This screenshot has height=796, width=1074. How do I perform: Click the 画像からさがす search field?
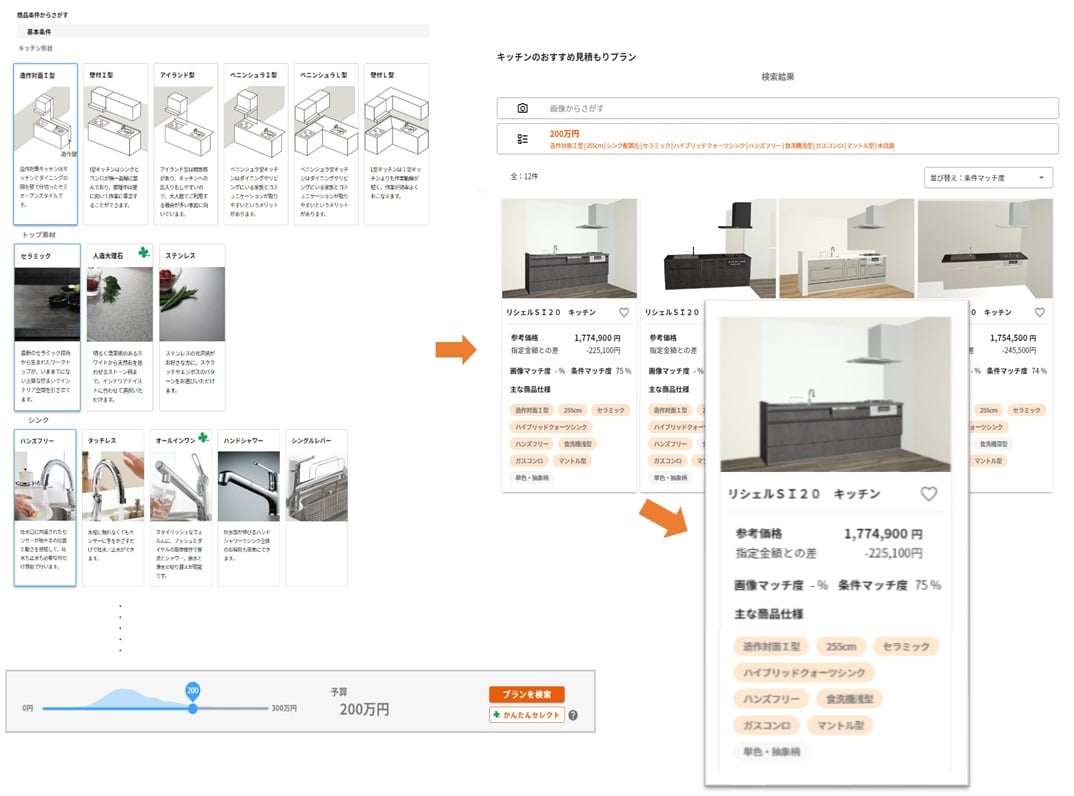point(777,108)
